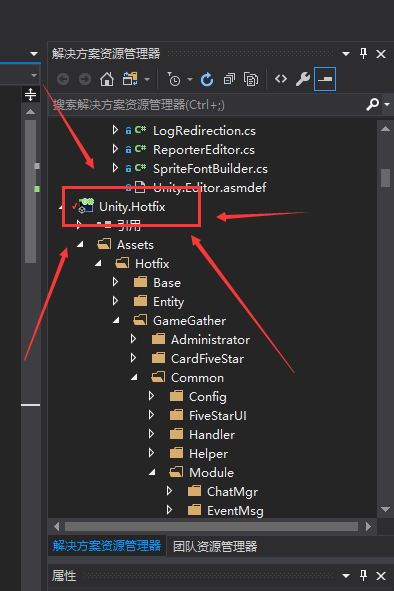Screen dimensions: 394x591
Task: Open dropdown next to the view switch icon
Action: coord(147,80)
